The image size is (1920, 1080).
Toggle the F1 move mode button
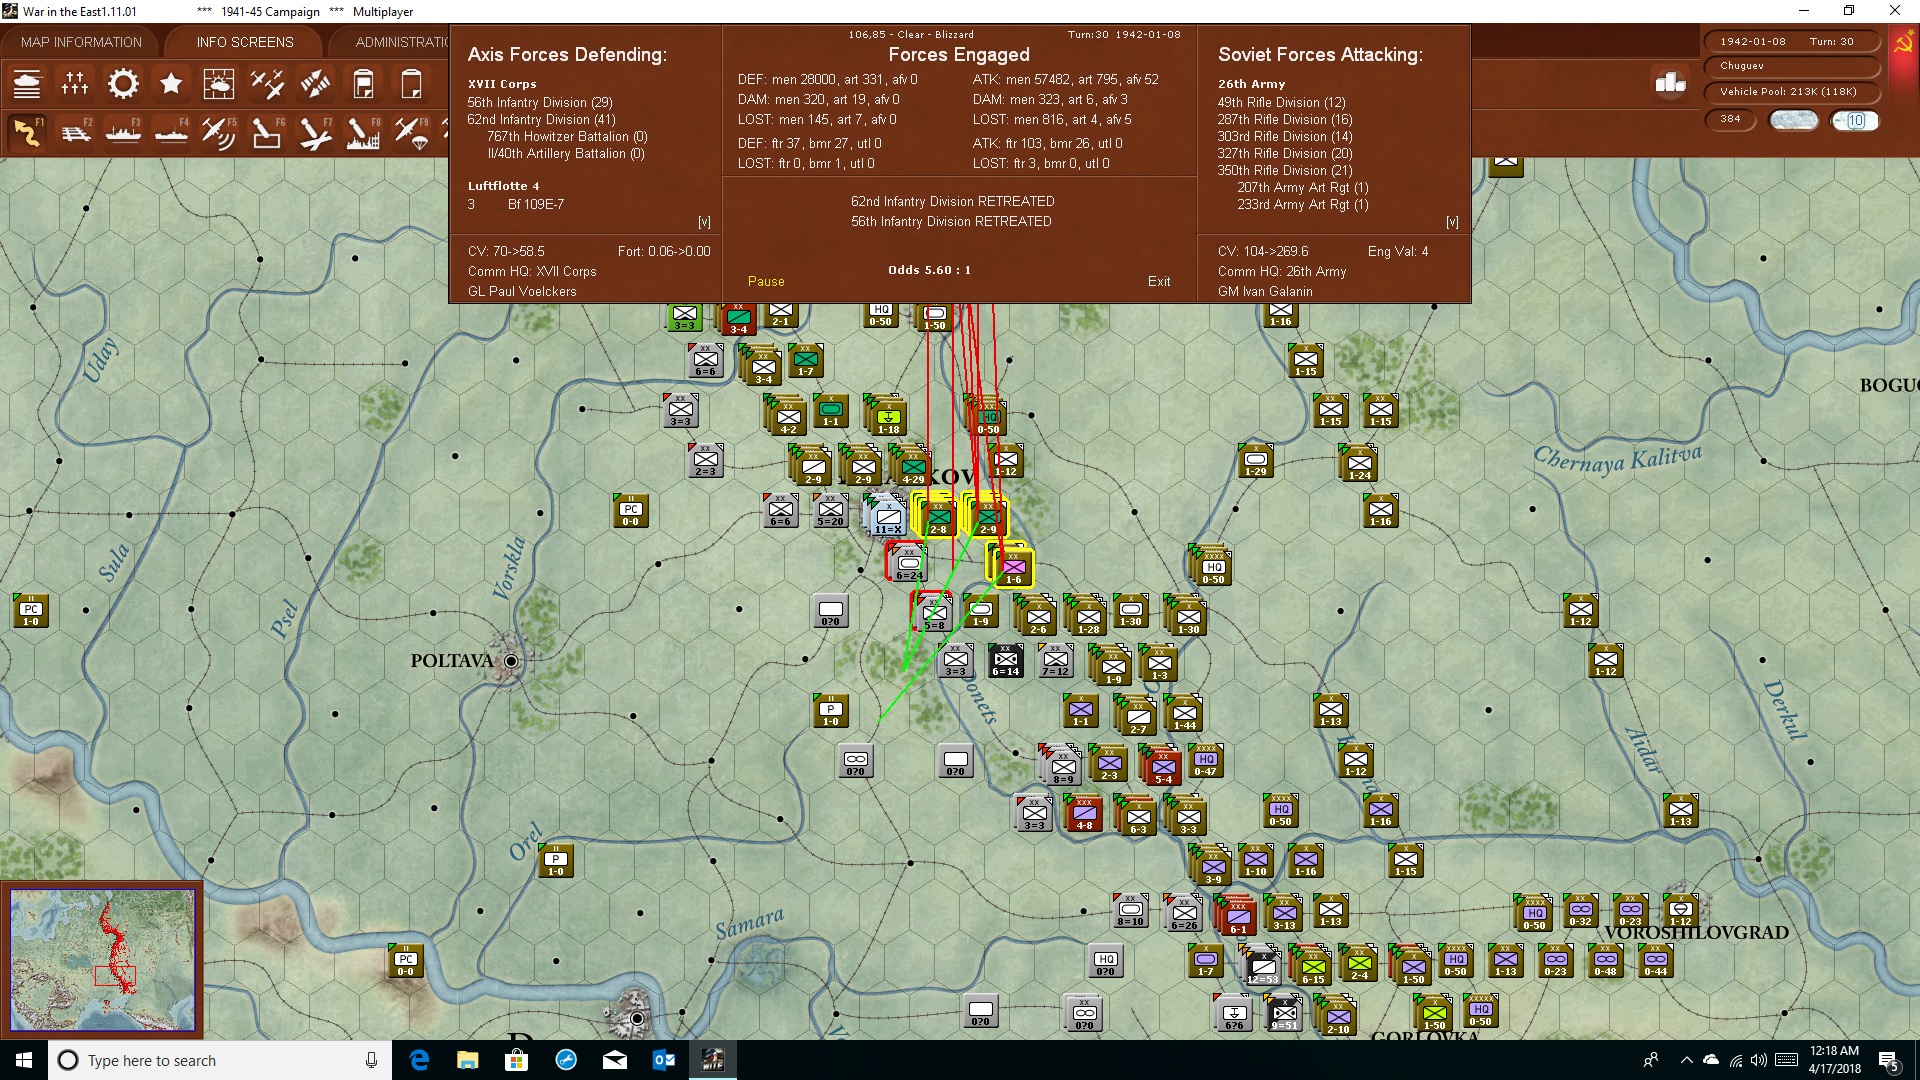(27, 132)
